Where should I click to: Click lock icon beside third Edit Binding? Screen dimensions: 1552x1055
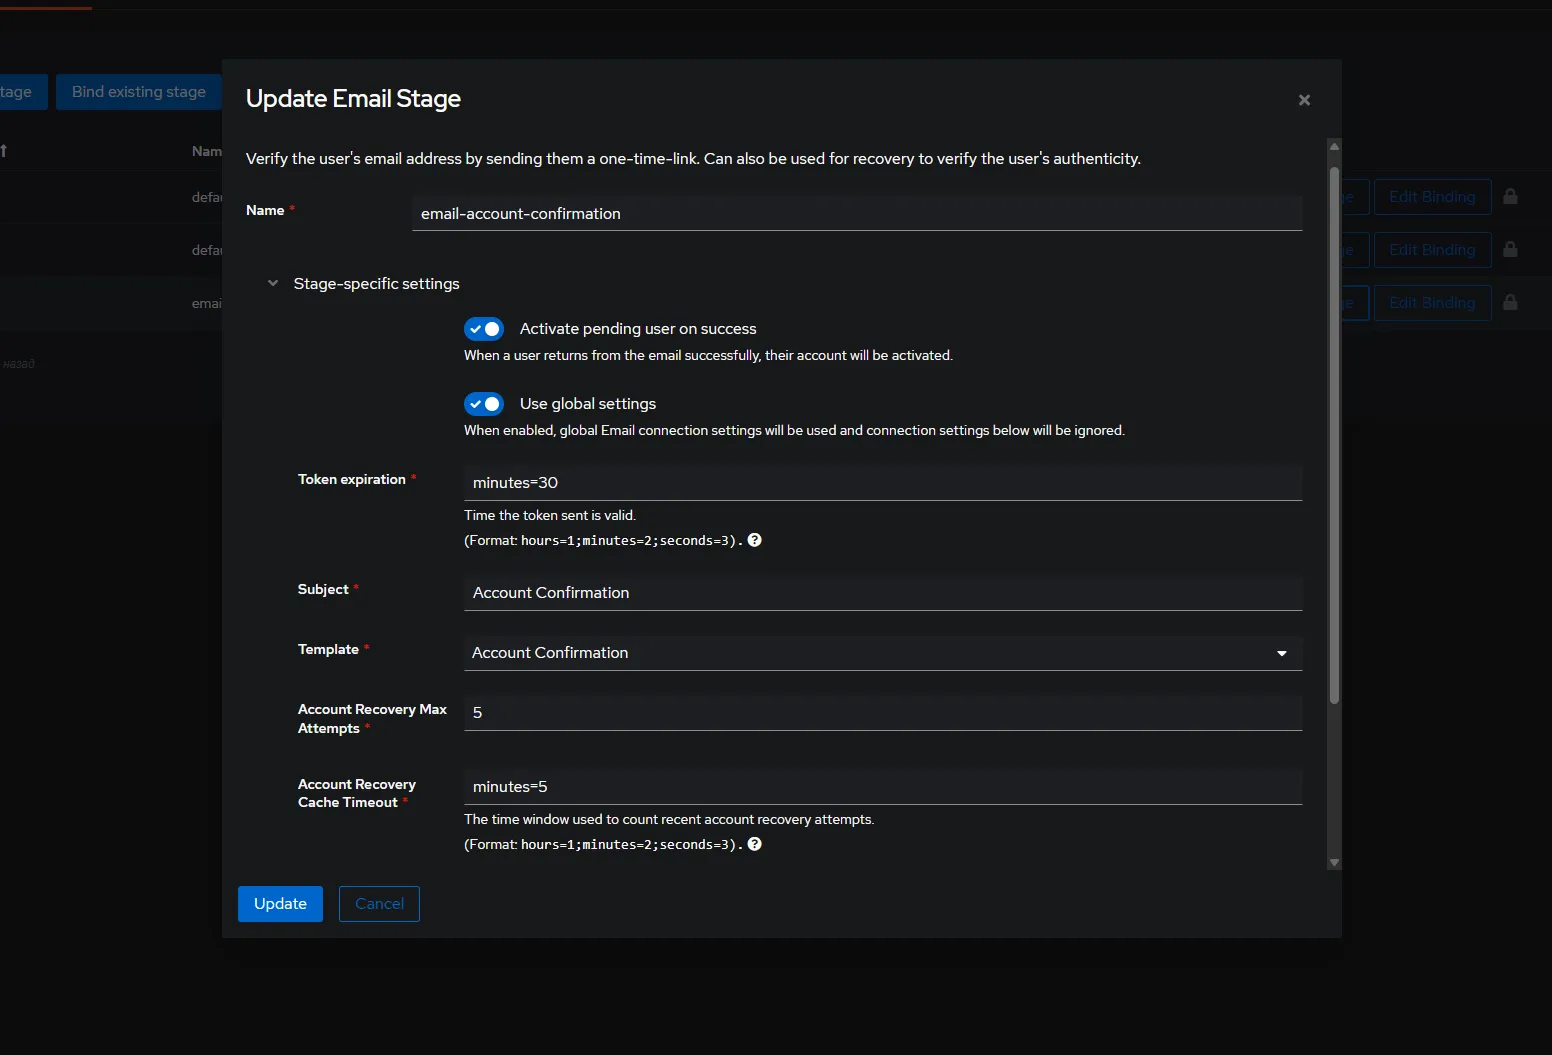(1510, 303)
